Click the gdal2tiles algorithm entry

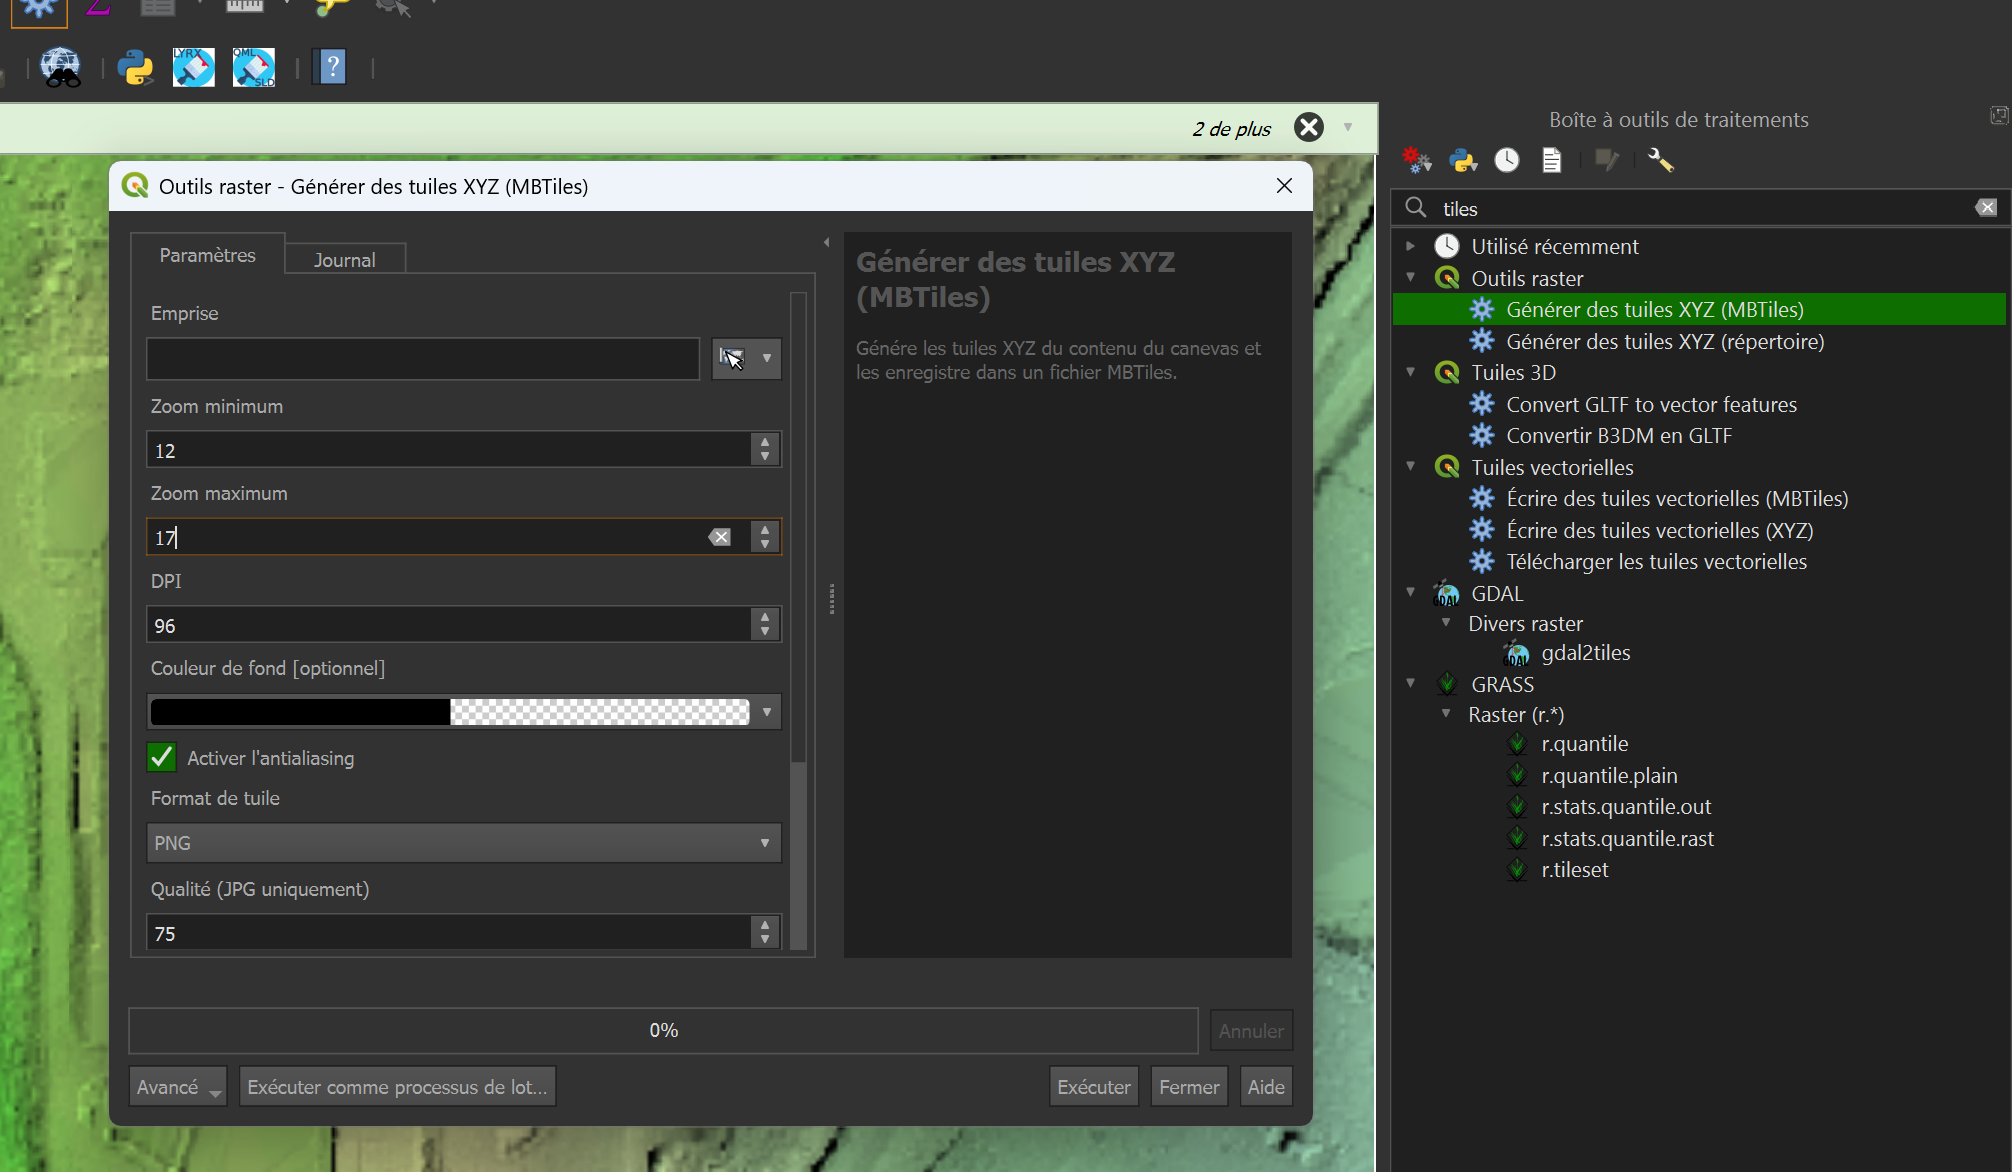coord(1585,653)
